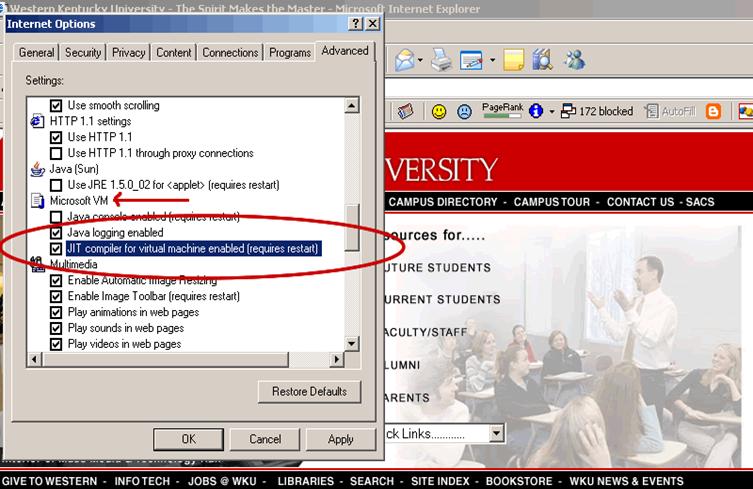Viewport: 753px width, 489px height.
Task: Open the page info dropdown arrow
Action: pos(551,112)
